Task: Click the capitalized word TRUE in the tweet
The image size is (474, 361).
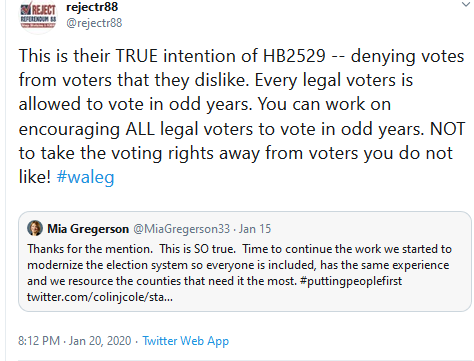Action: (136, 56)
